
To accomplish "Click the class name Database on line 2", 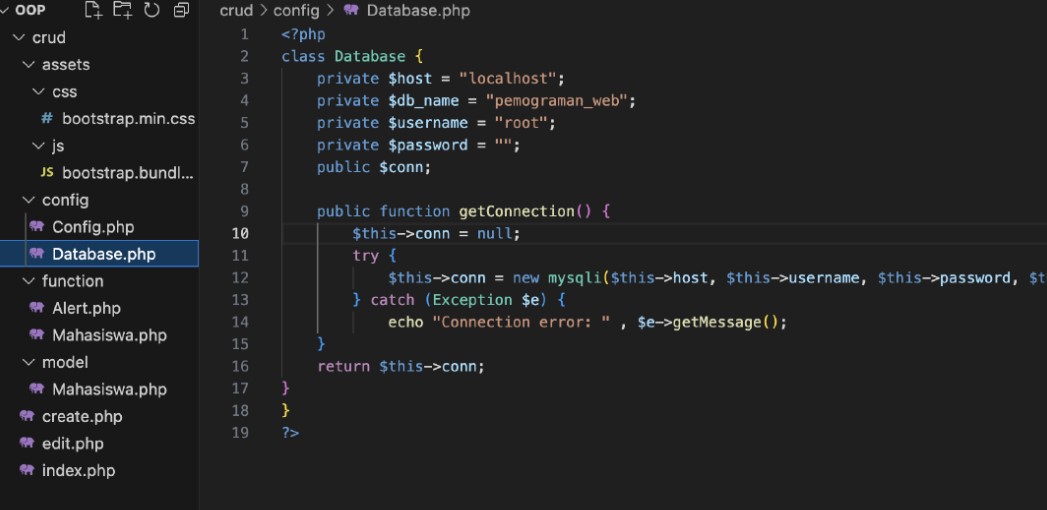I will pyautogui.click(x=370, y=56).
